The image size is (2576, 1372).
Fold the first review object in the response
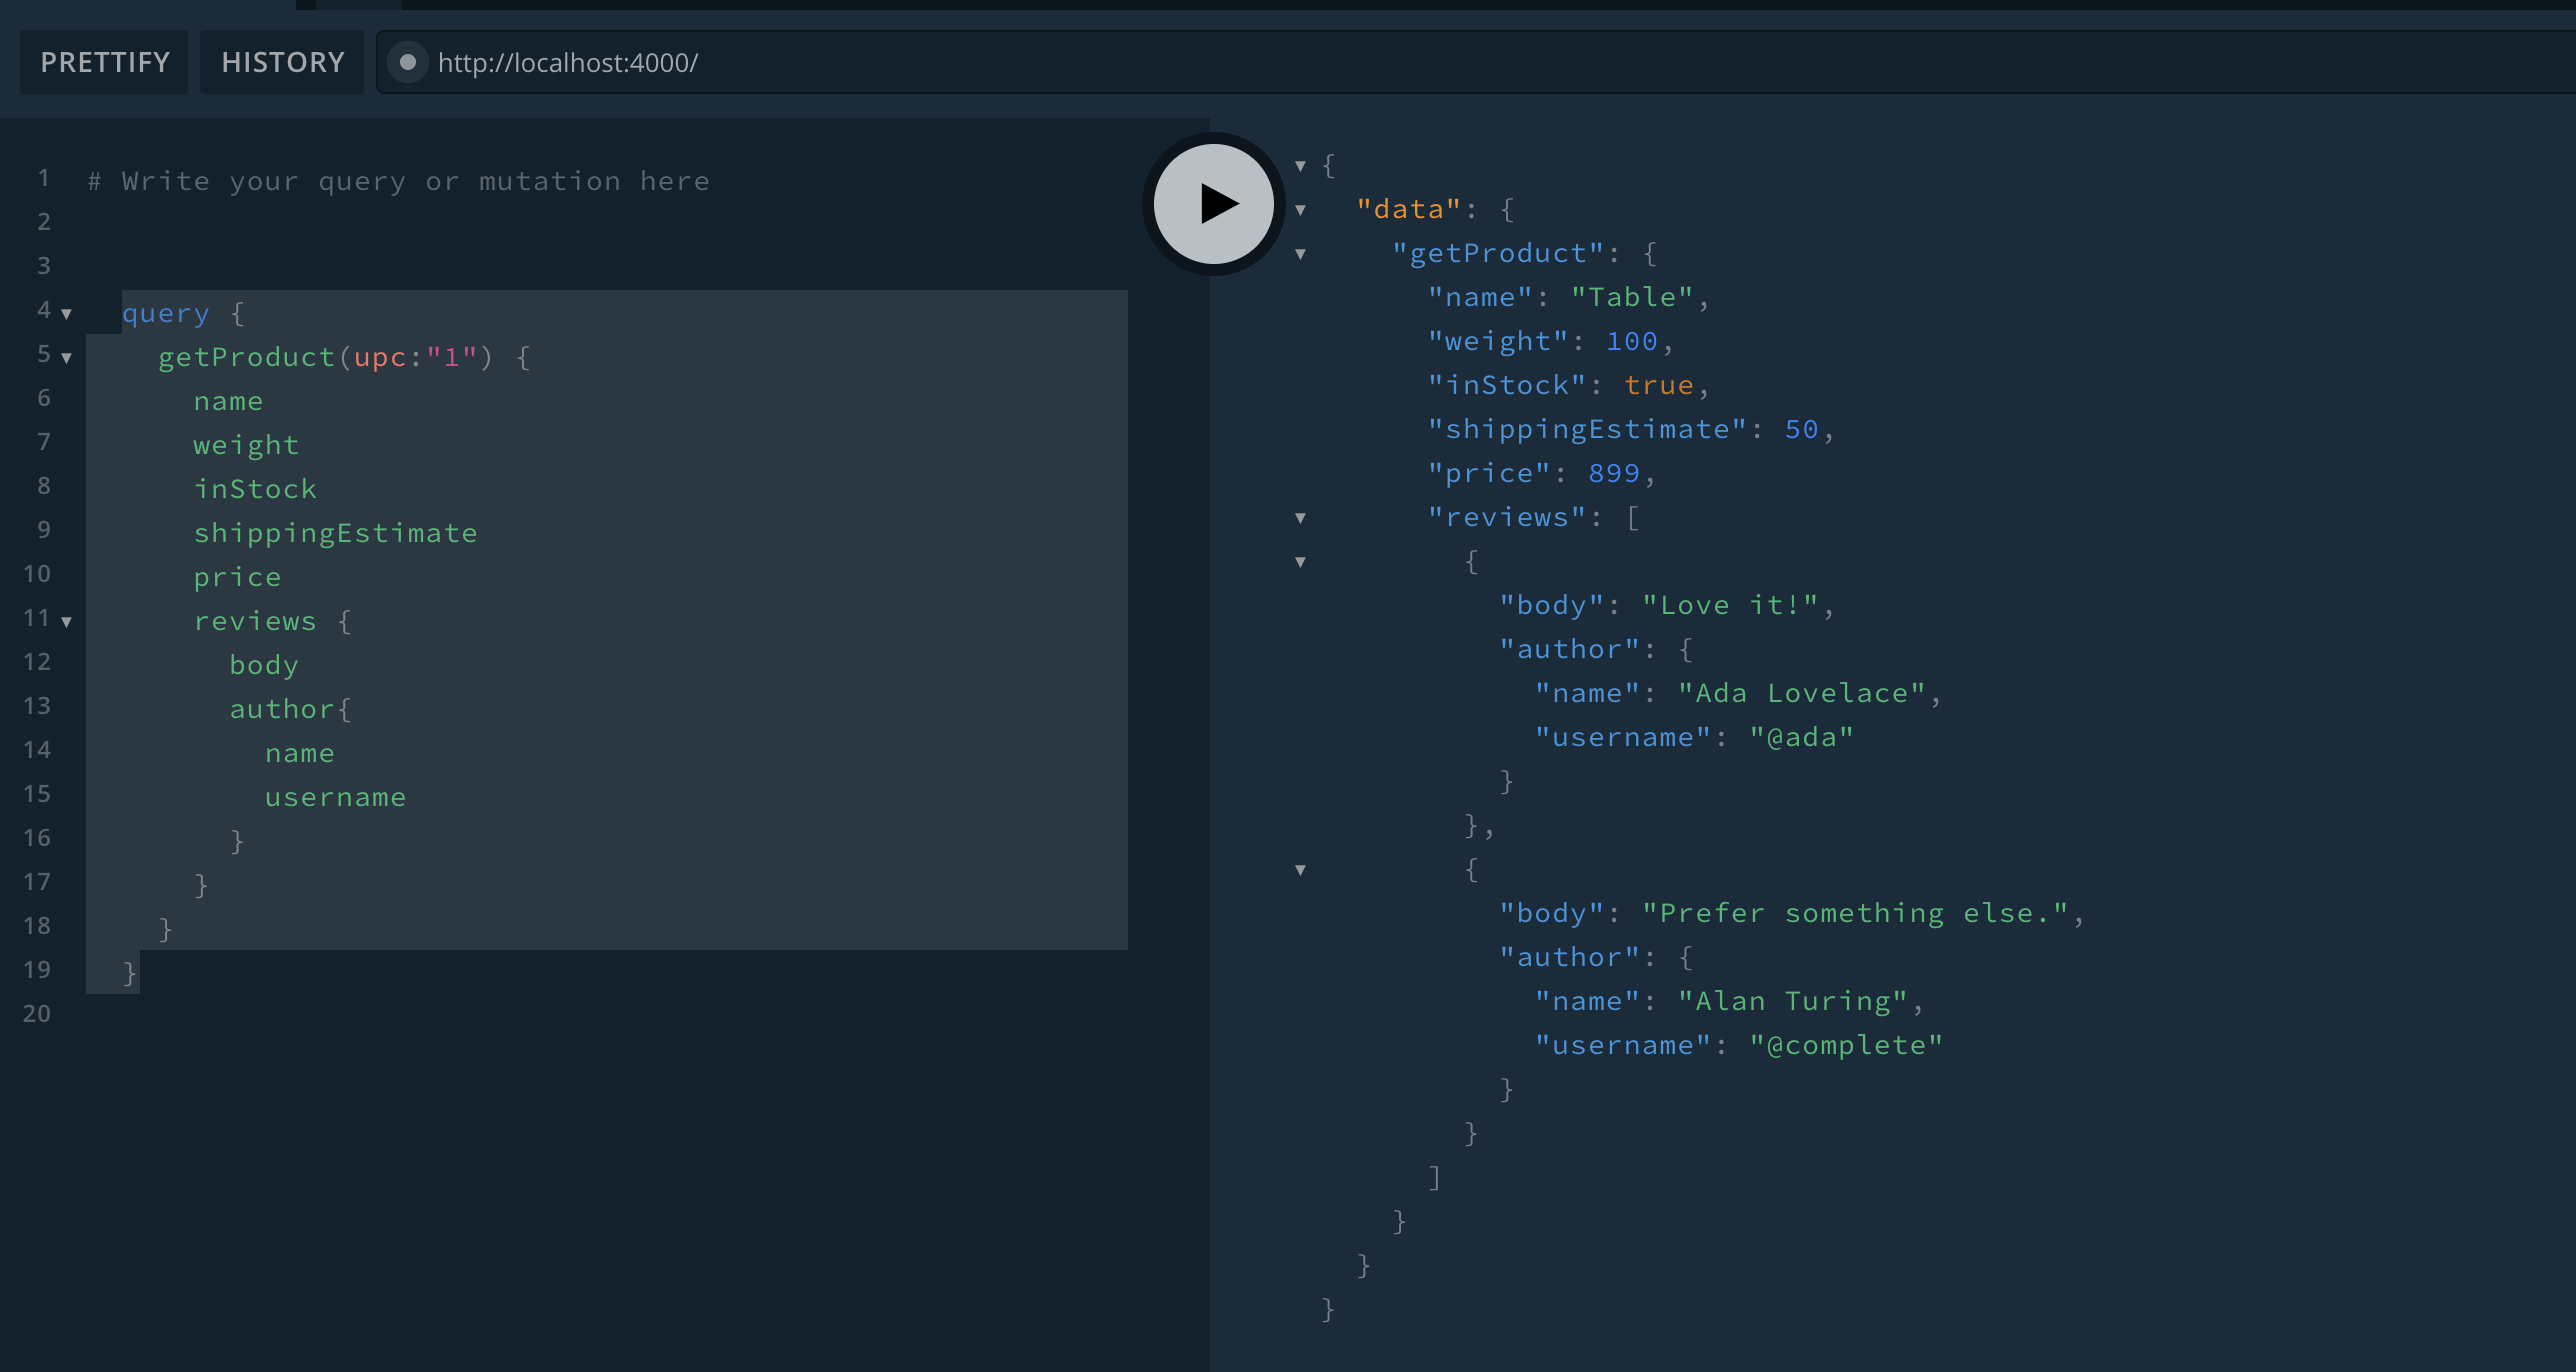(x=1300, y=562)
